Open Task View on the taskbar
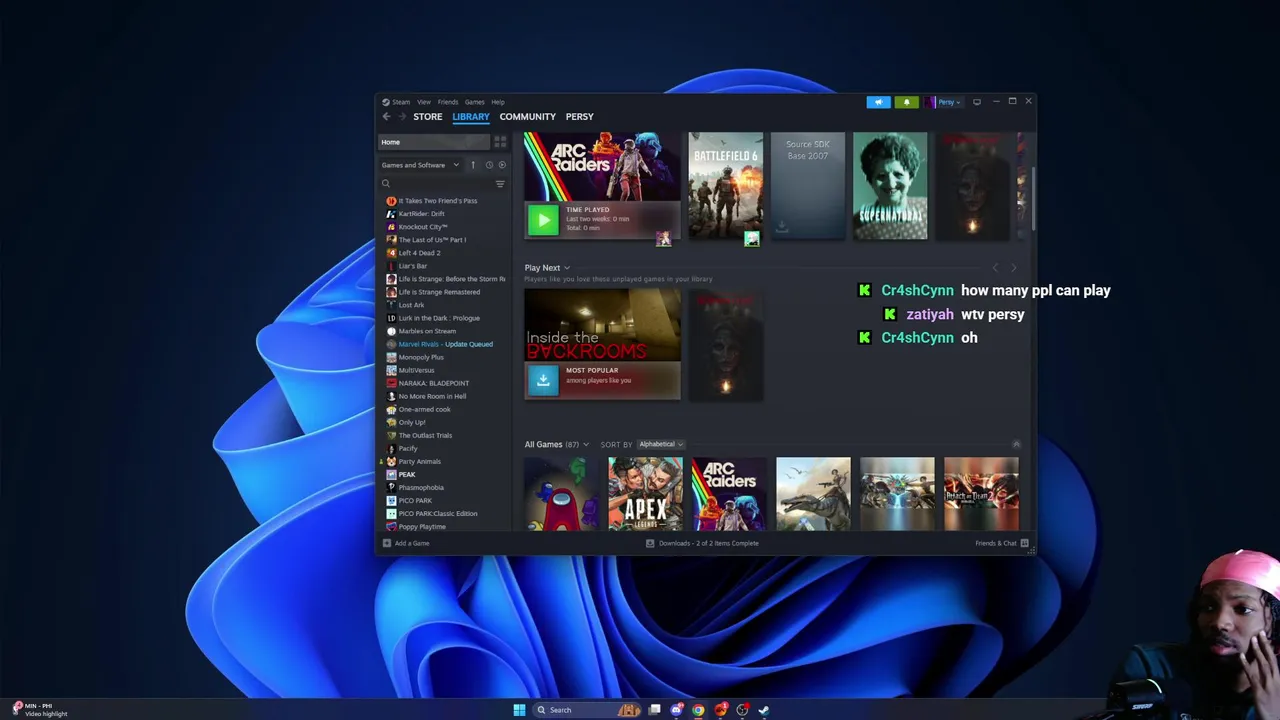Image resolution: width=1280 pixels, height=720 pixels. pyautogui.click(x=654, y=710)
